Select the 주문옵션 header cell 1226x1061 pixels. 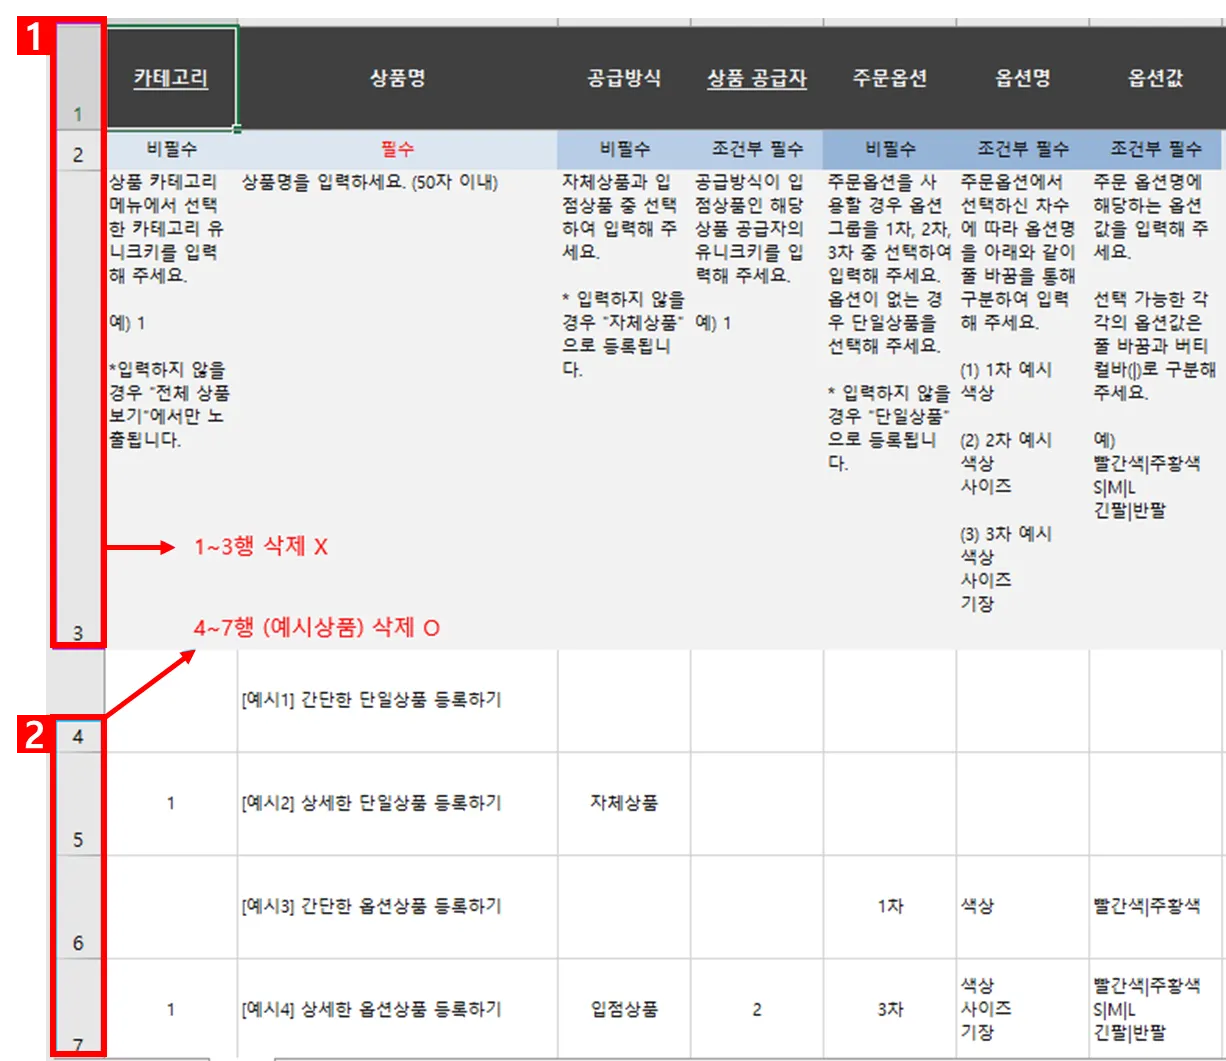click(x=890, y=79)
